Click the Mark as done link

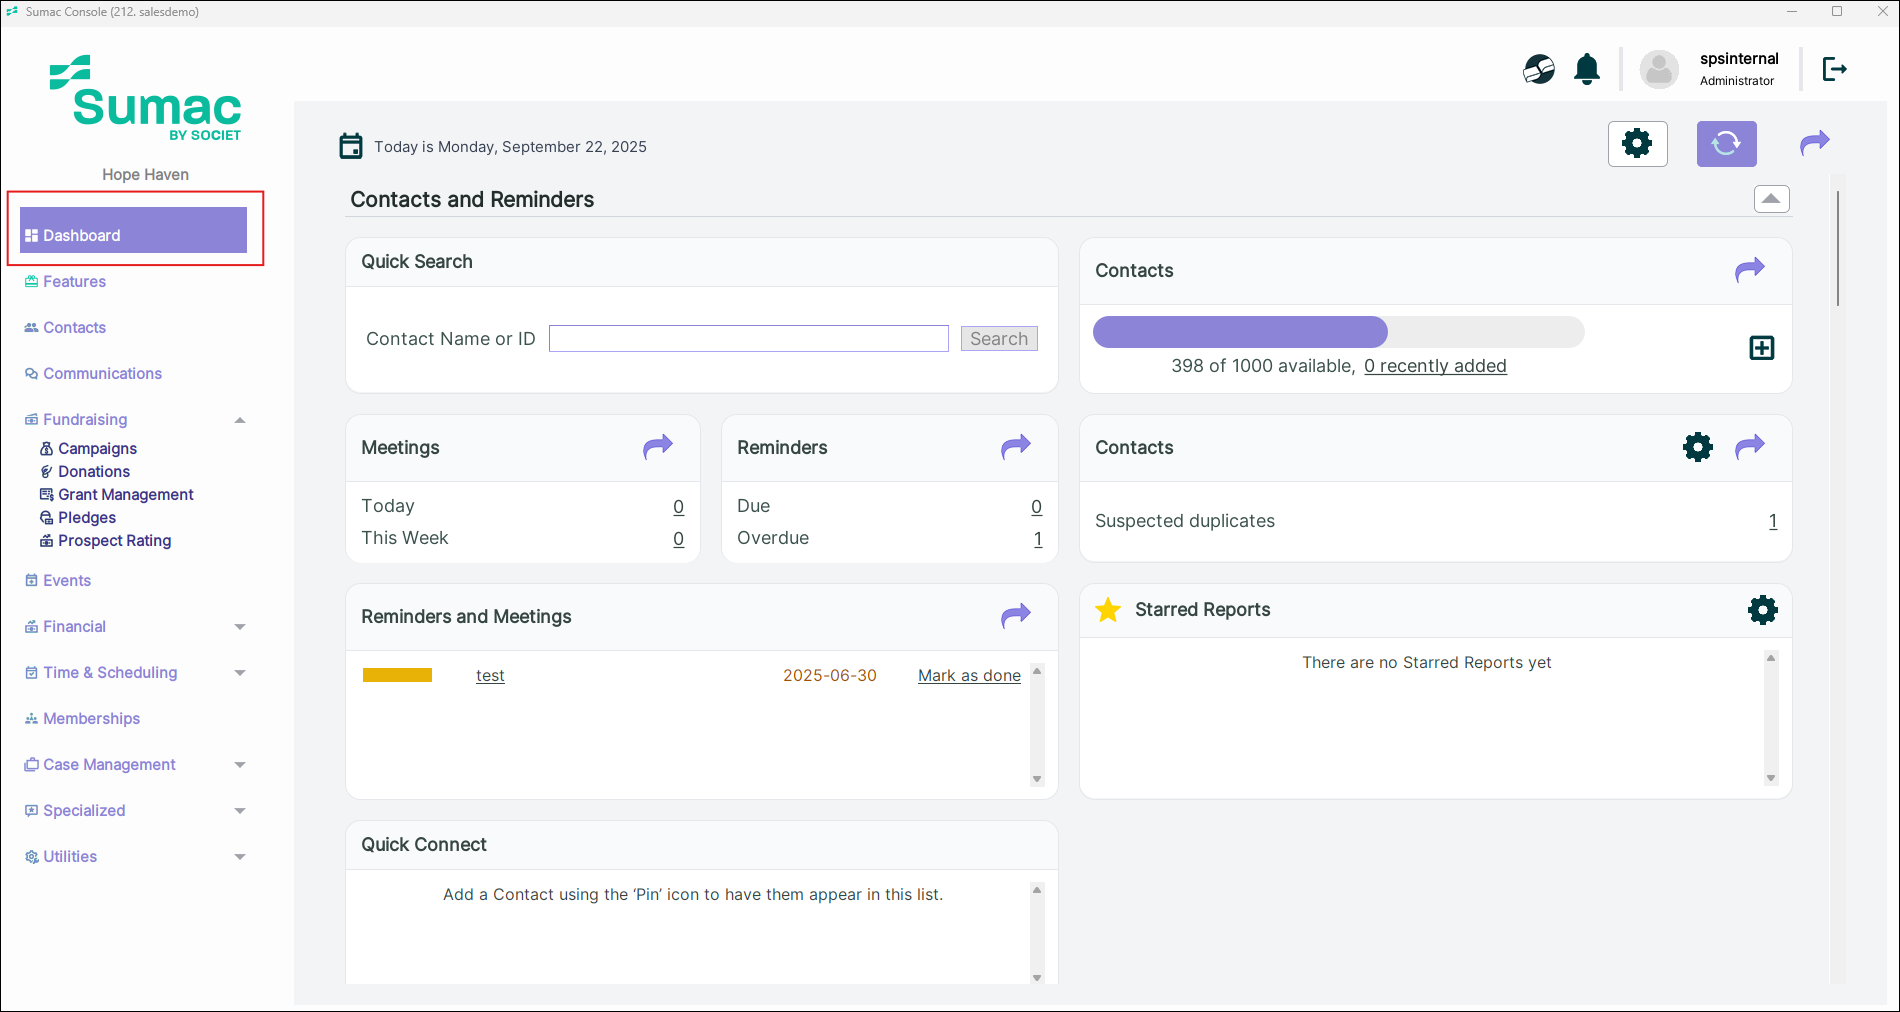(x=969, y=676)
